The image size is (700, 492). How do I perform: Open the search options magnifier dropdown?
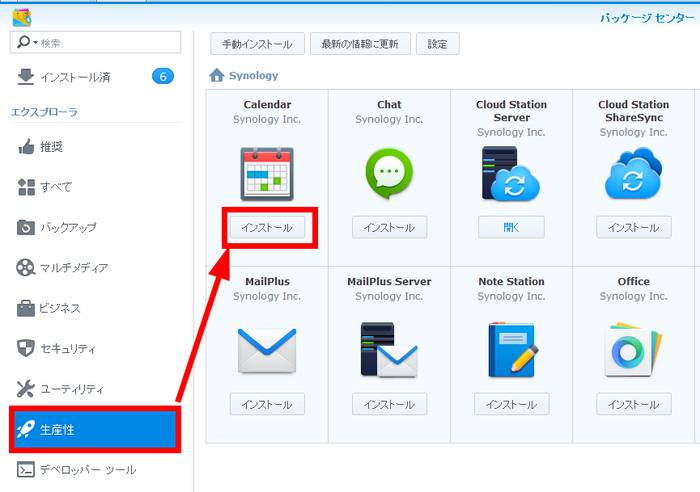pyautogui.click(x=27, y=42)
